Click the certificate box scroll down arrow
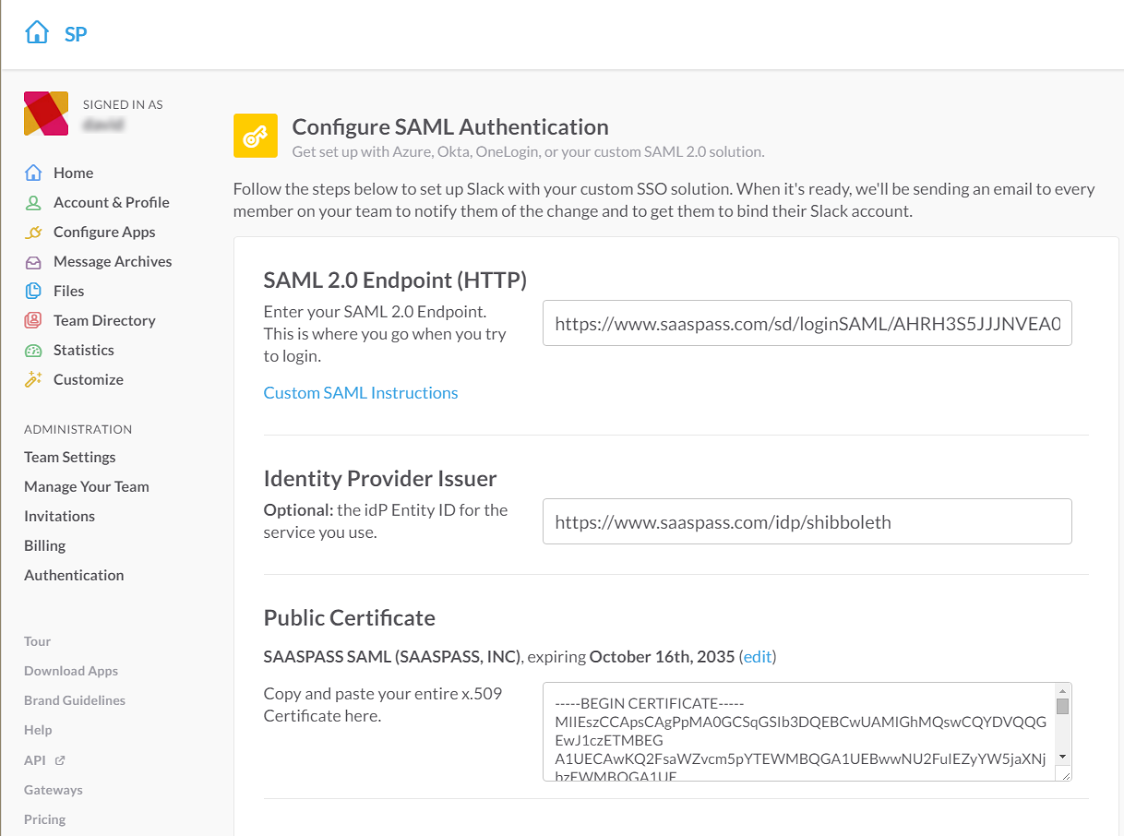 coord(1063,757)
